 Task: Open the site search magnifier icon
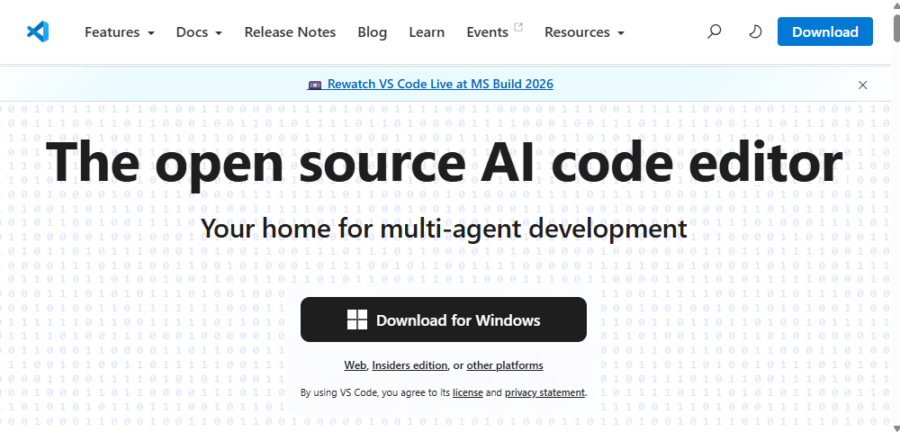coord(714,32)
